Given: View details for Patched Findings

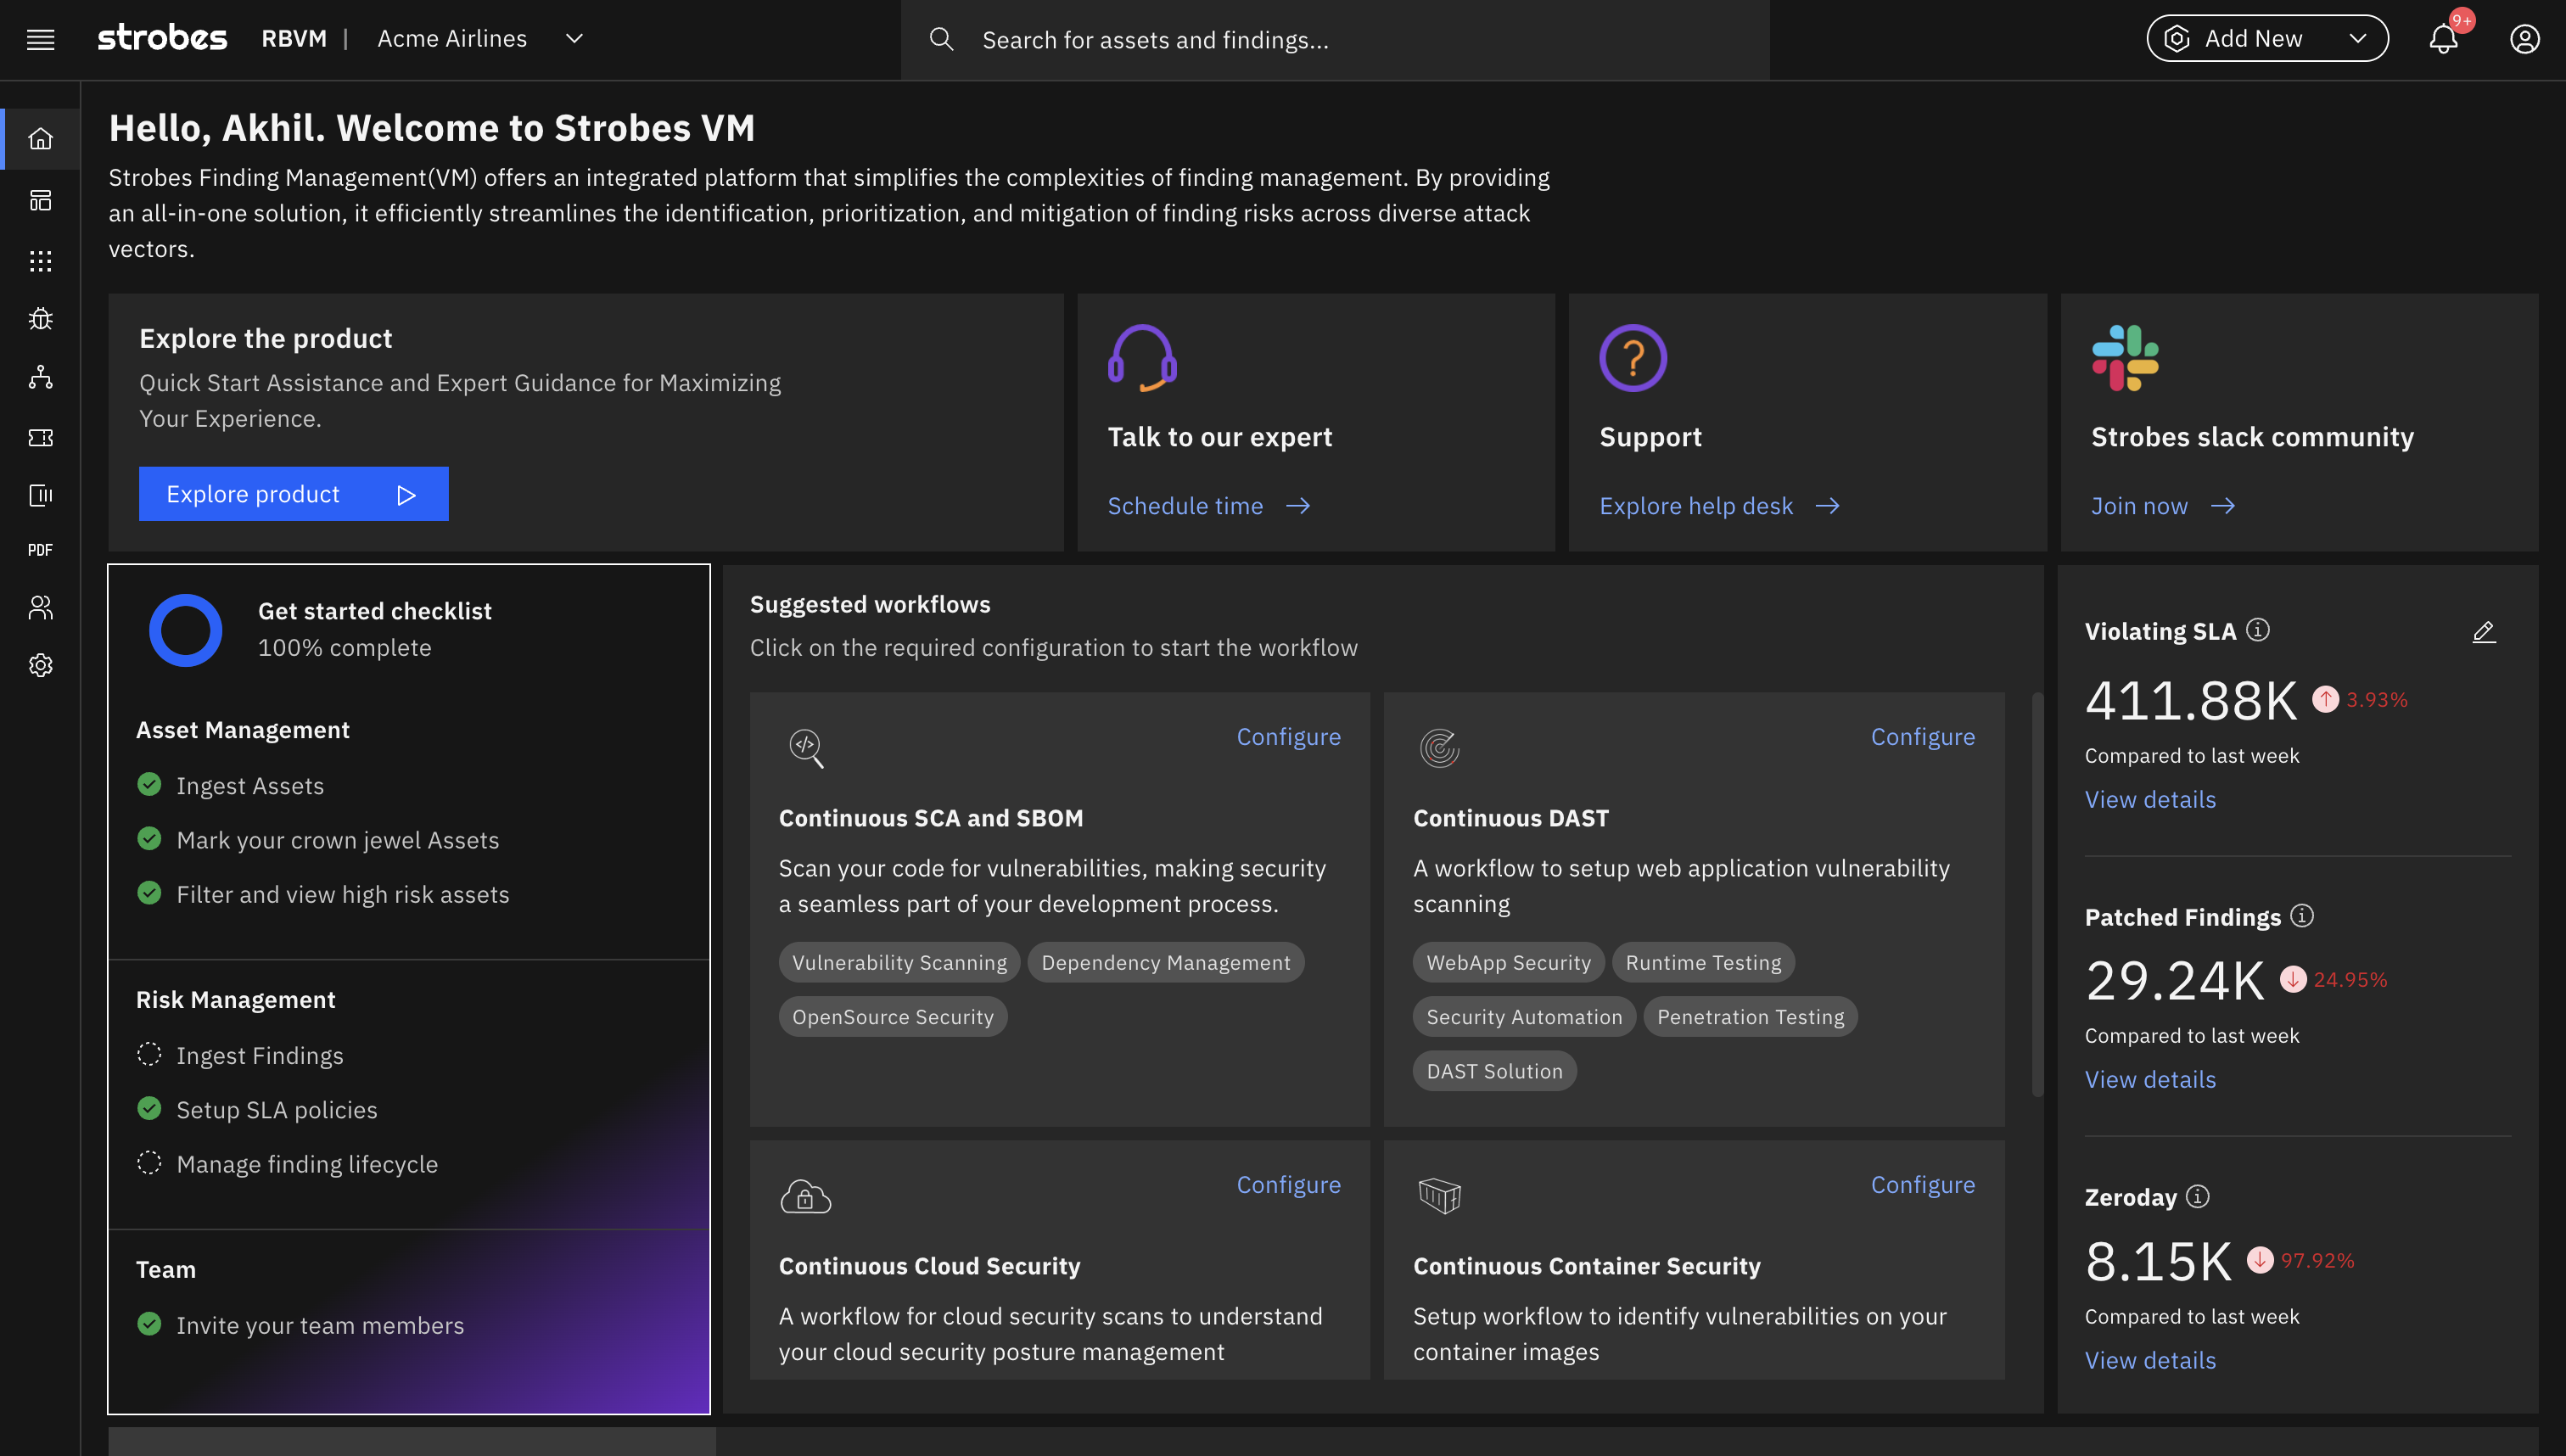Looking at the screenshot, I should pos(2150,1079).
